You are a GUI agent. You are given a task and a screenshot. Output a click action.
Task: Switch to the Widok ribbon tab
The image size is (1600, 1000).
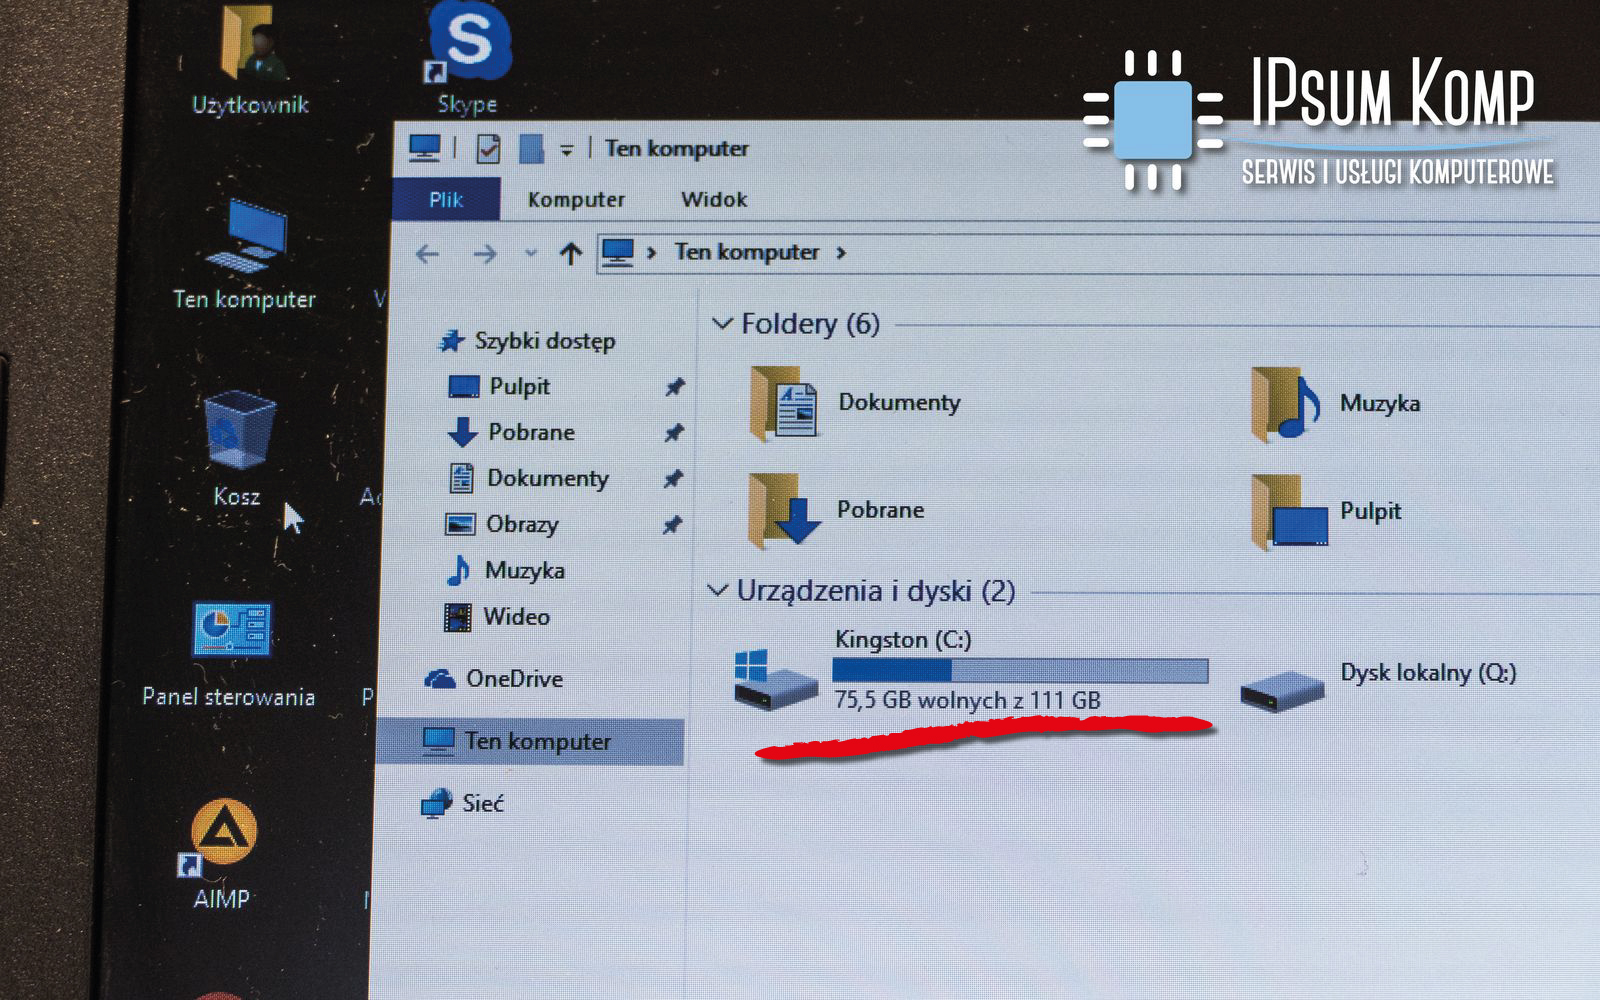[x=714, y=199]
